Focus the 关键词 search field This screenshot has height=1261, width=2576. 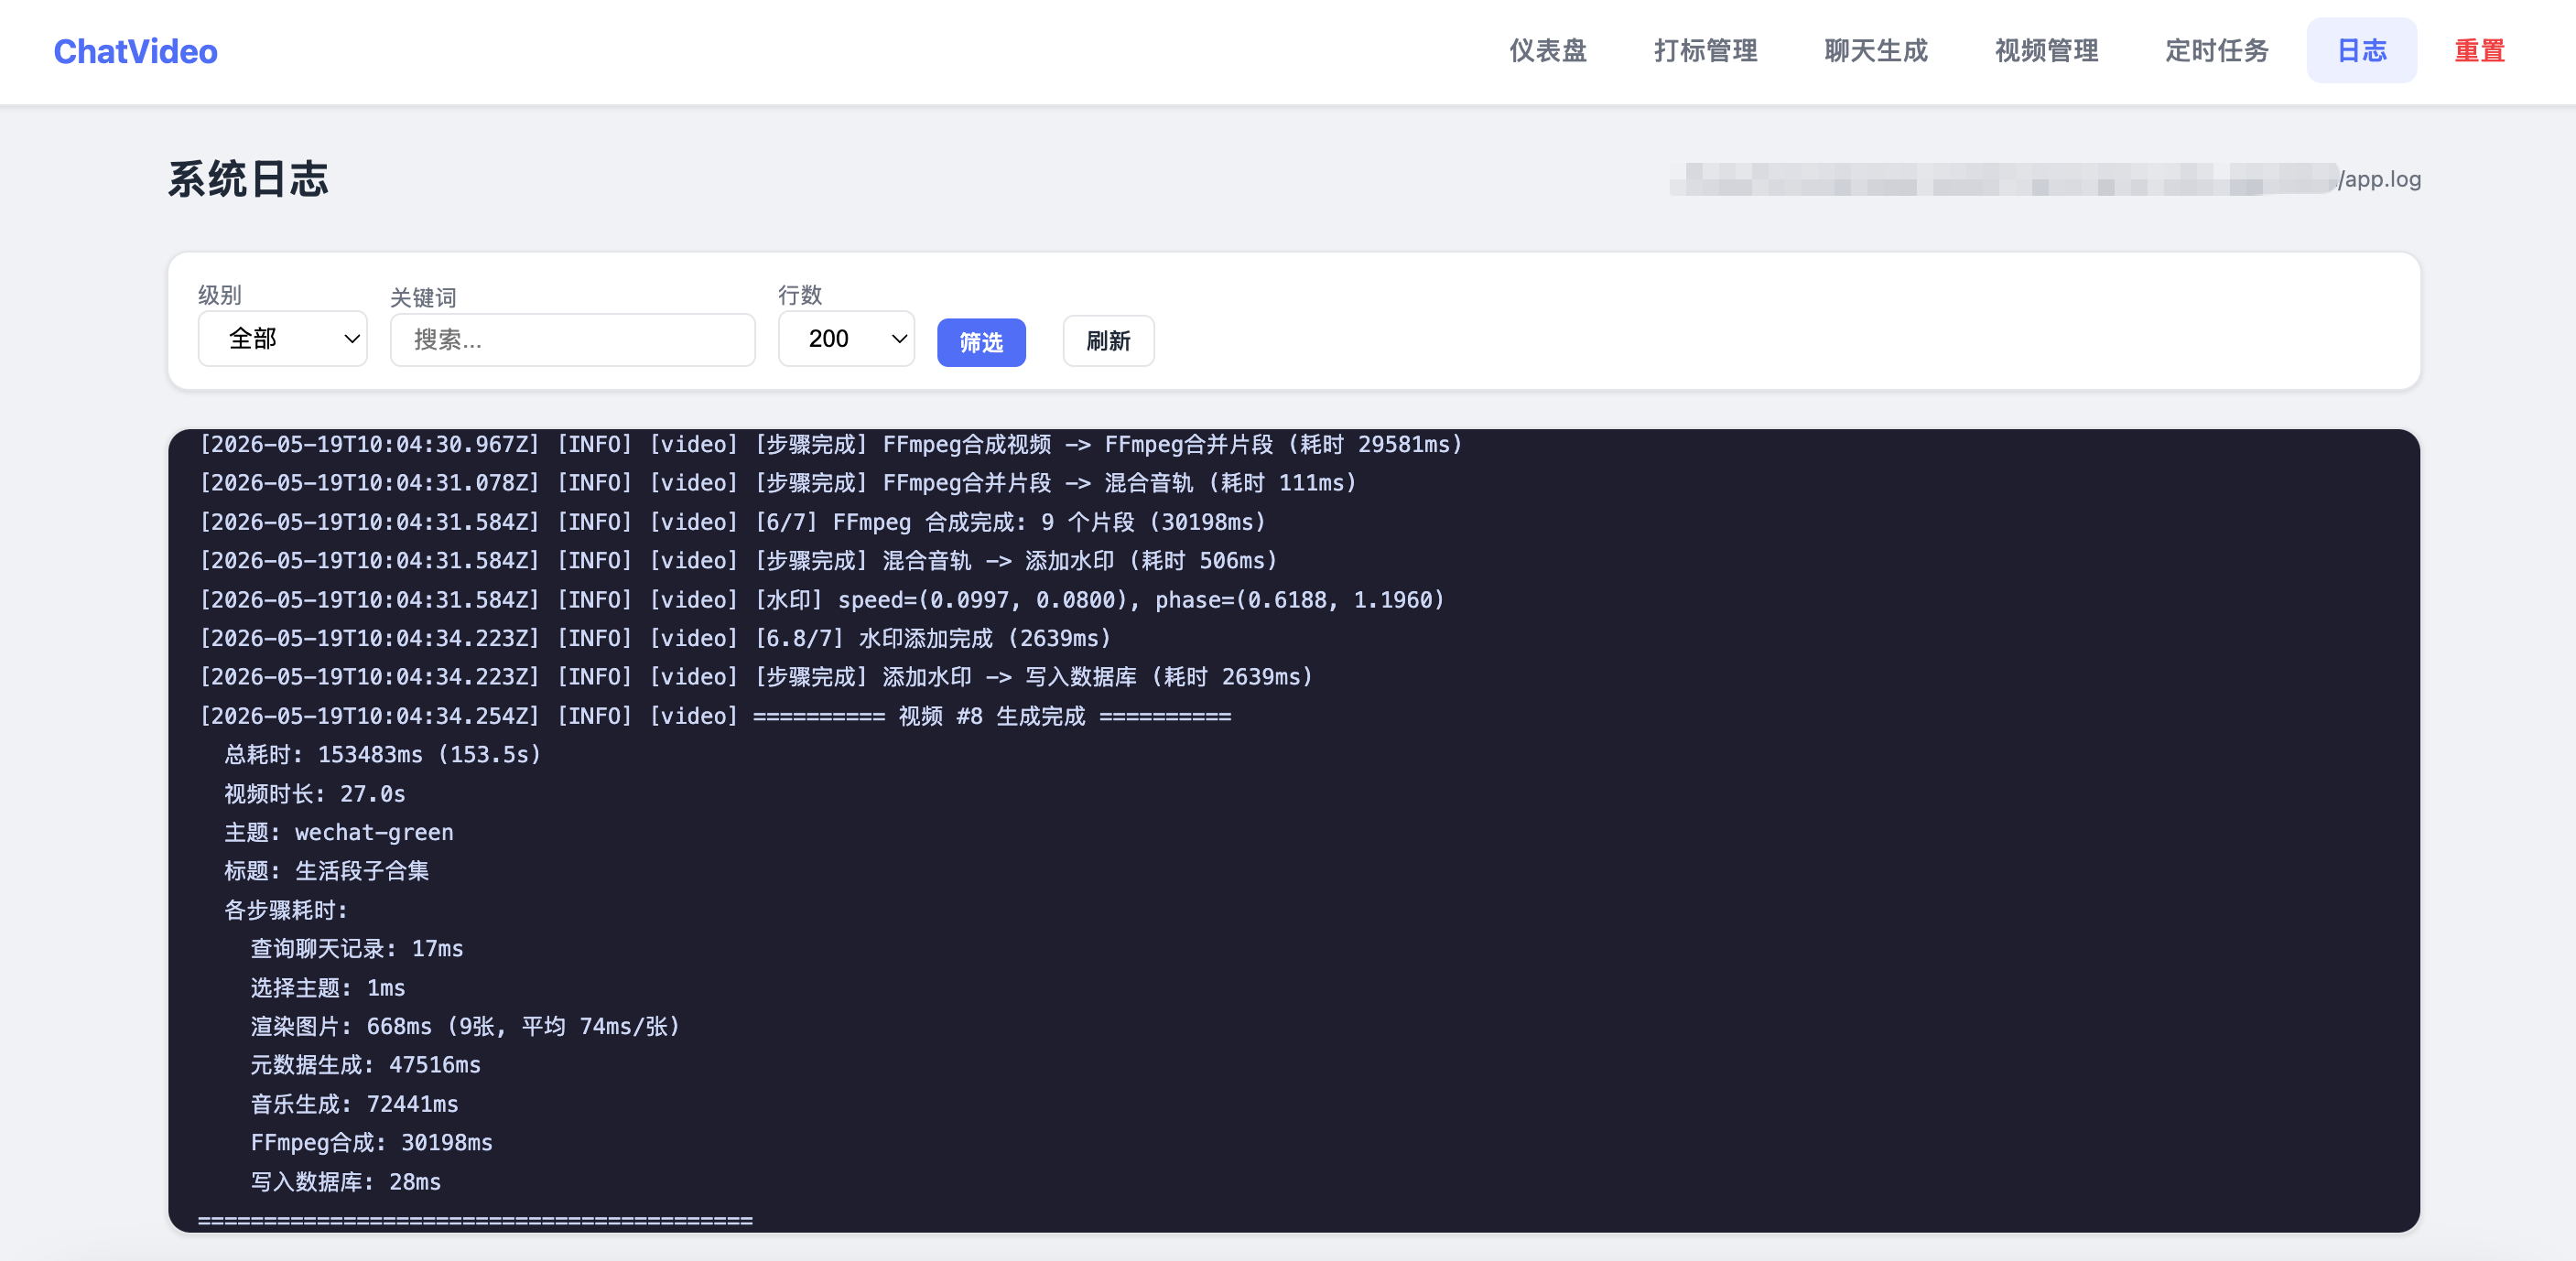tap(572, 340)
